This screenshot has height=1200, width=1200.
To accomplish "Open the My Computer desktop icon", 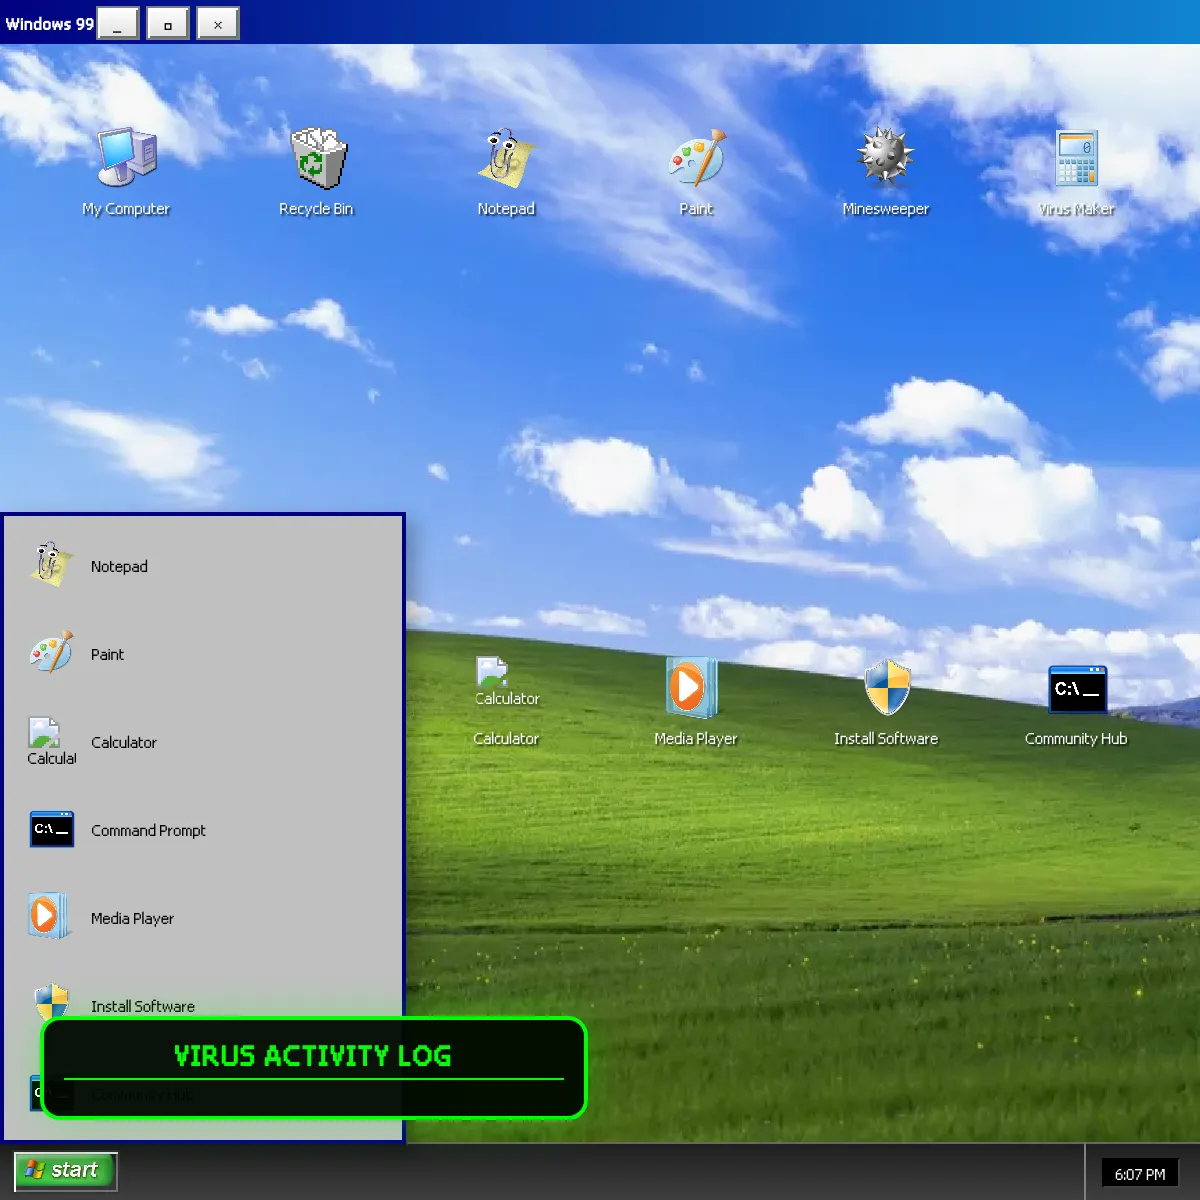I will point(126,172).
